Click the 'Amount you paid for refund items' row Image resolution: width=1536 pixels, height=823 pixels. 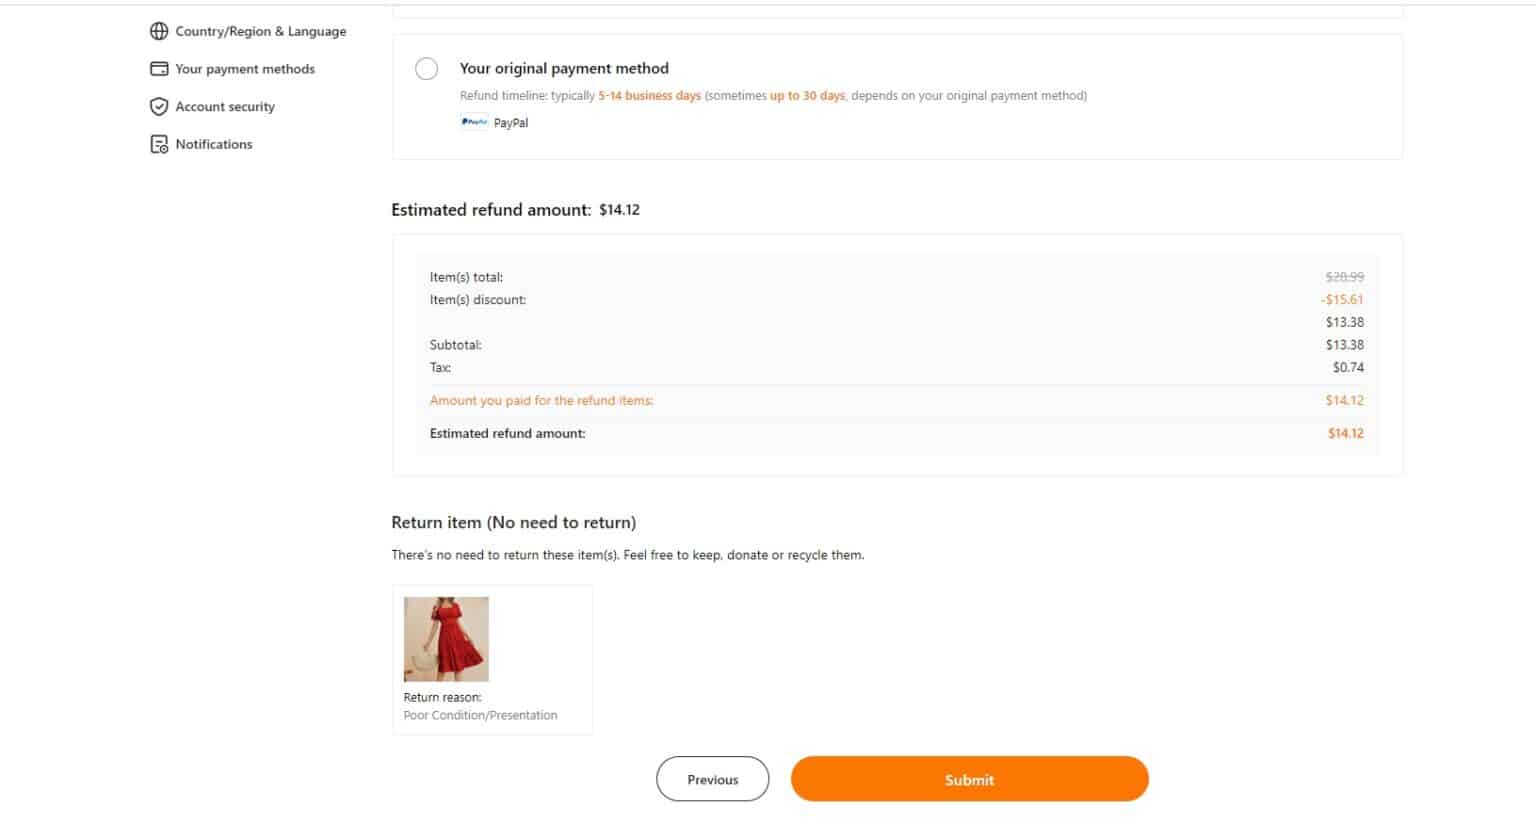click(541, 400)
